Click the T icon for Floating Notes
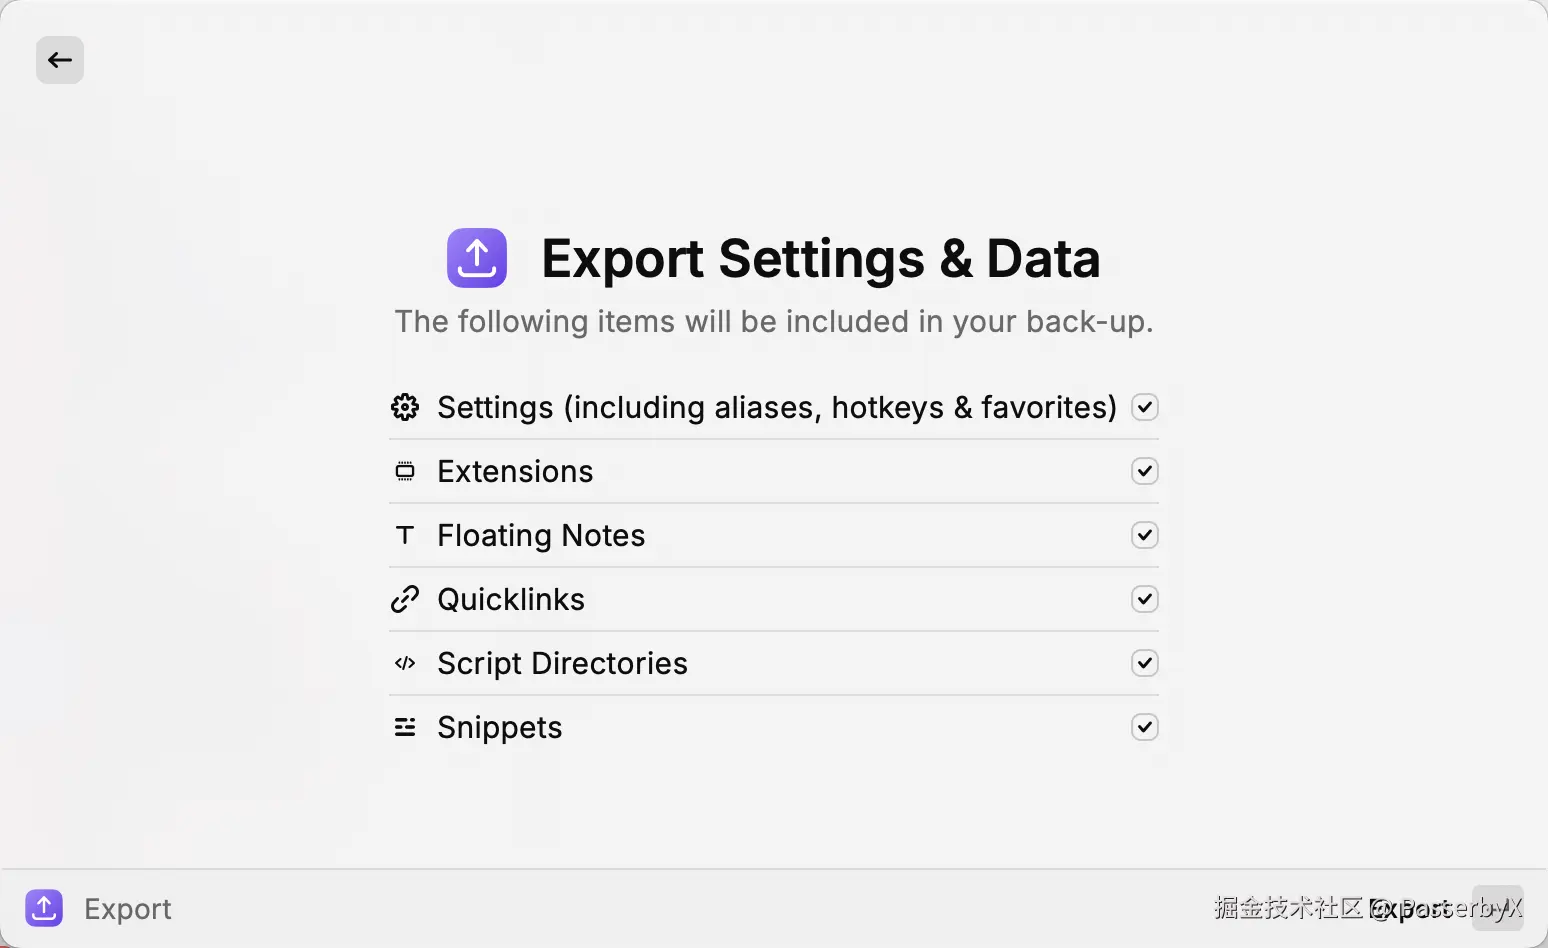The image size is (1548, 948). click(x=405, y=535)
